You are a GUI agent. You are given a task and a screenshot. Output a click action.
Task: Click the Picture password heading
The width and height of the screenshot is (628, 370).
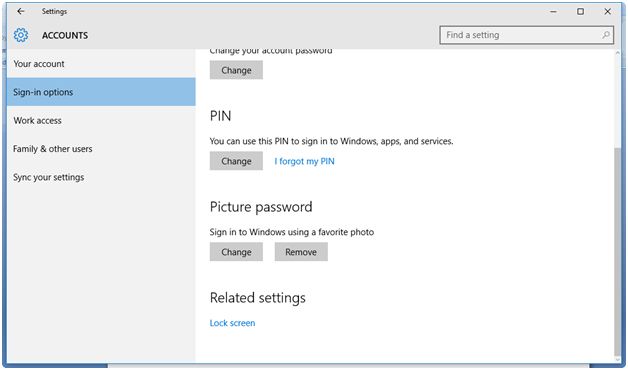click(261, 207)
